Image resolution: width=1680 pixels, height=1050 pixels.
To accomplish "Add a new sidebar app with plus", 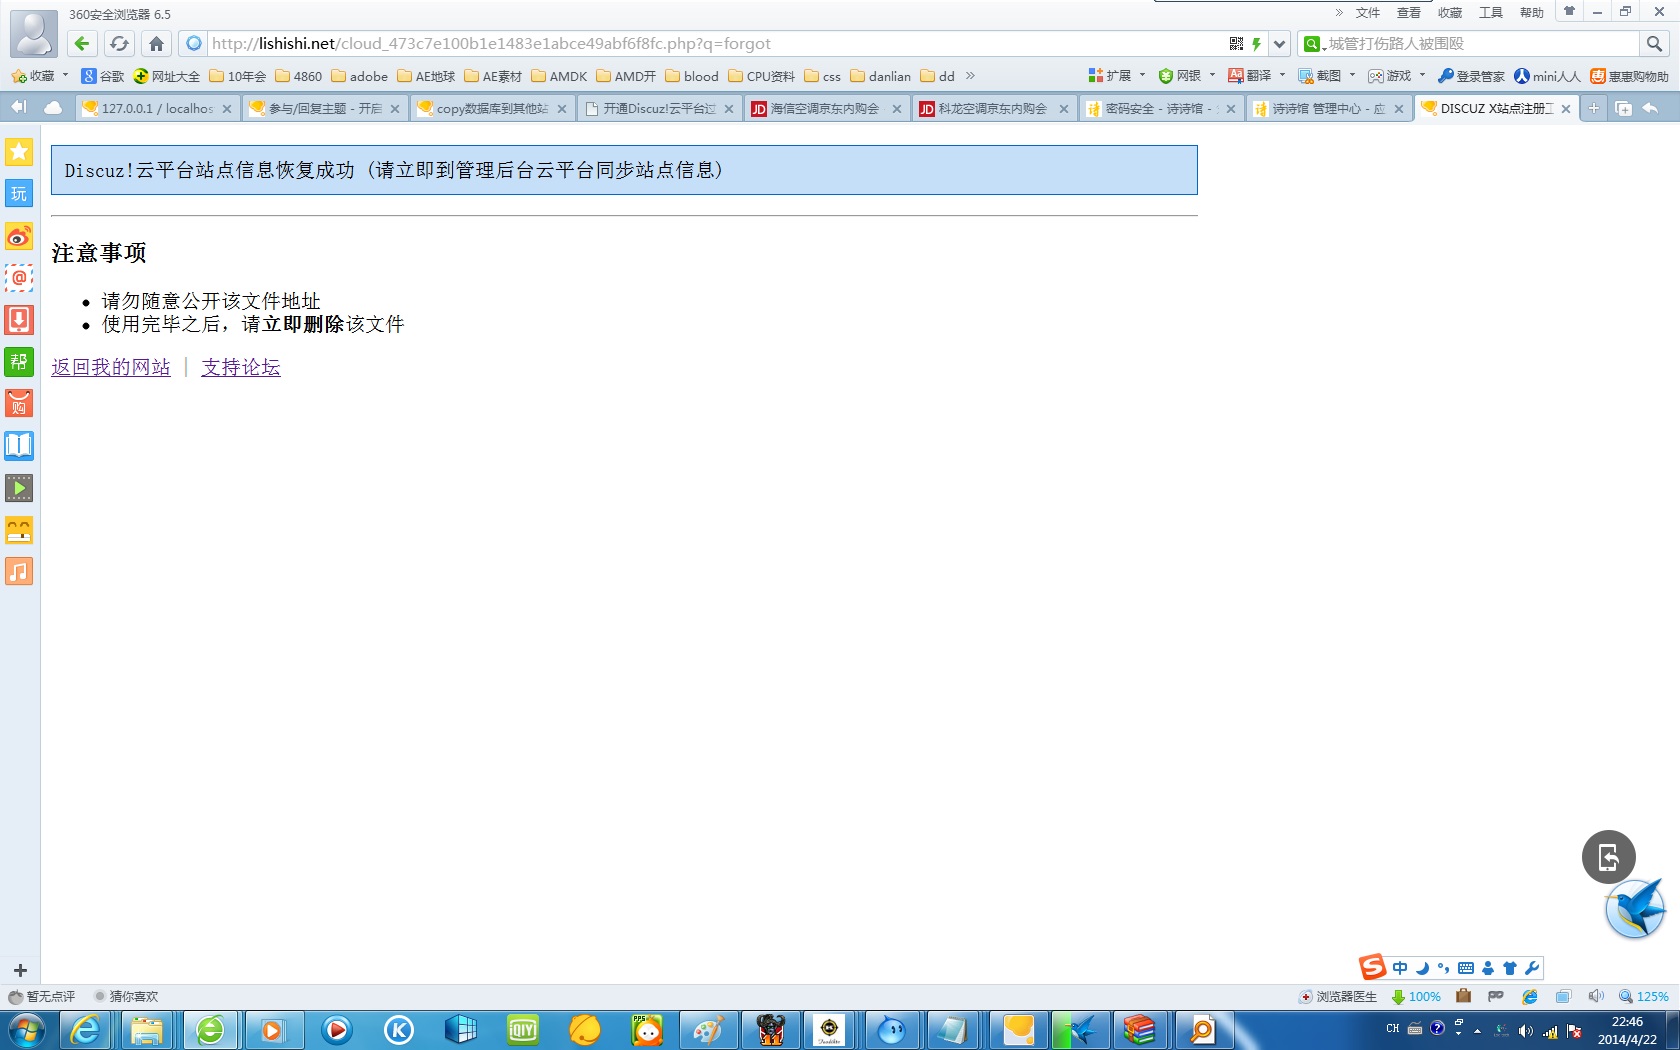I will pos(20,970).
